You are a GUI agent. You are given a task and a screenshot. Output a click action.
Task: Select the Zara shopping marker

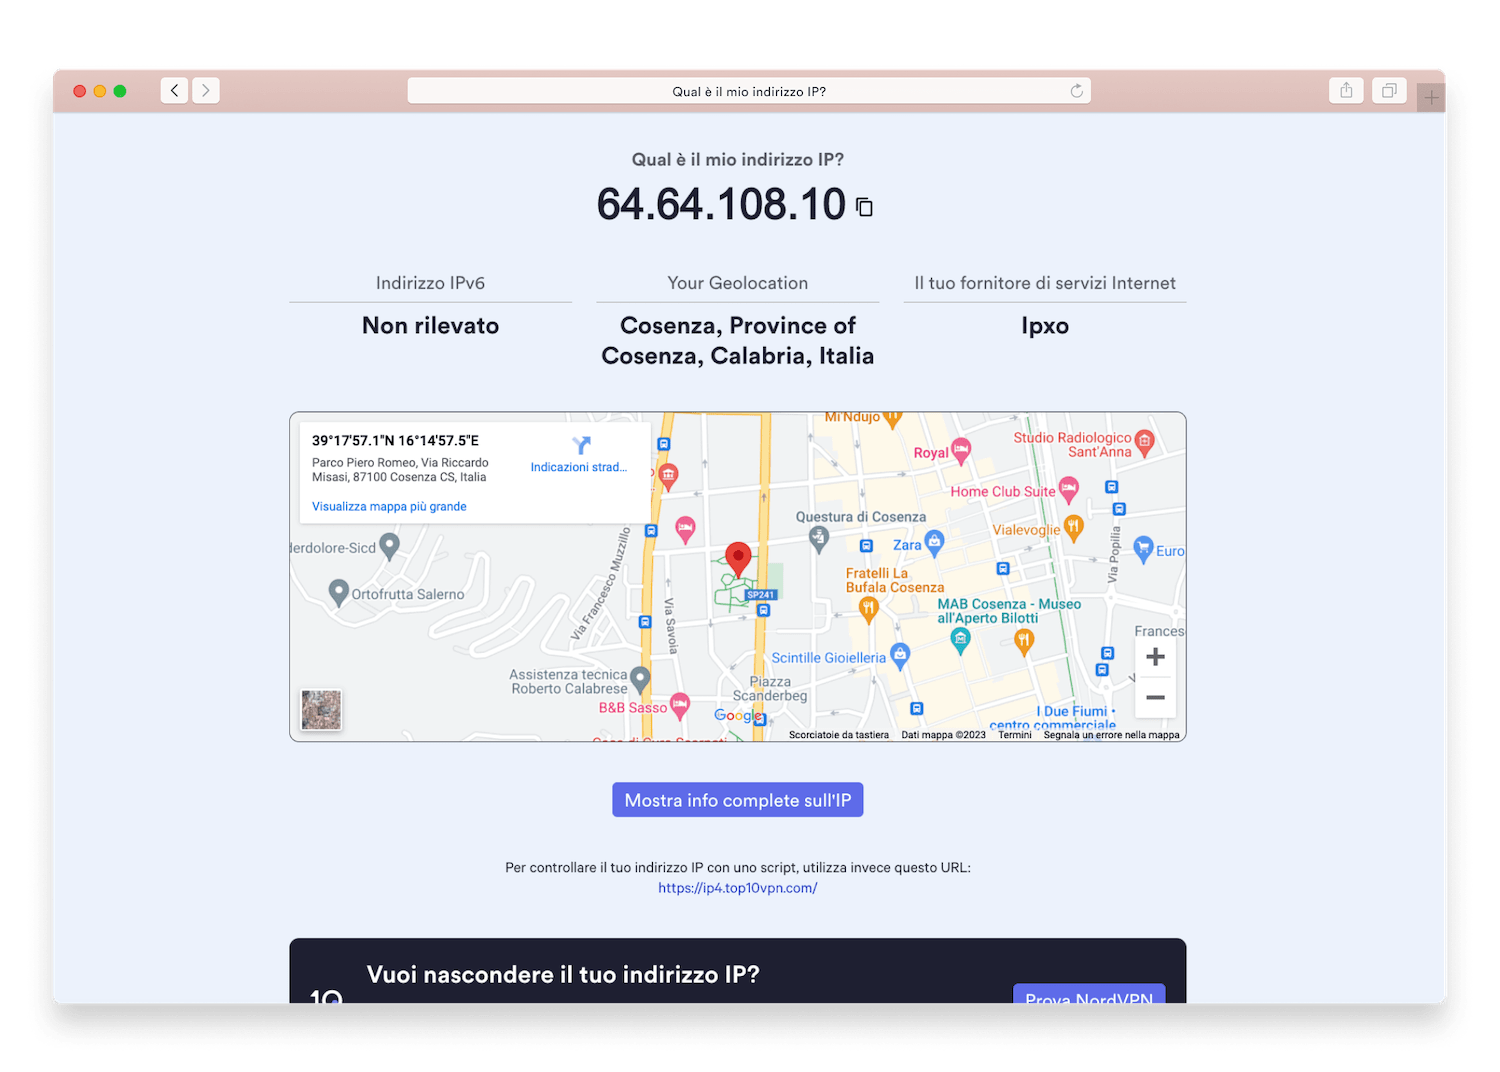[935, 544]
